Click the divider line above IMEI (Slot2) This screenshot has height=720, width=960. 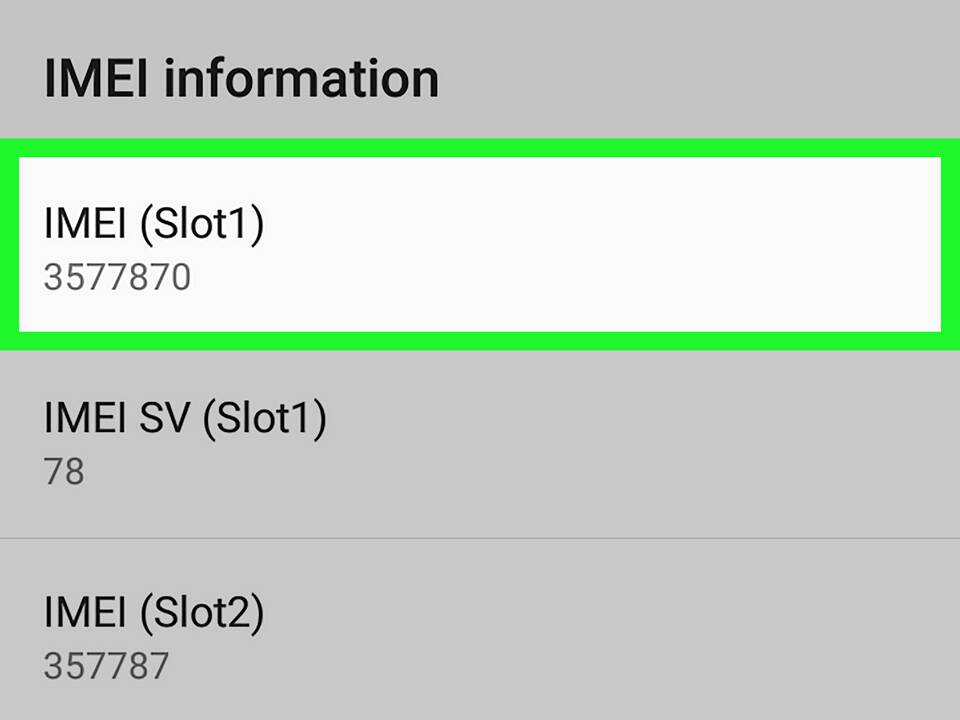(x=480, y=538)
